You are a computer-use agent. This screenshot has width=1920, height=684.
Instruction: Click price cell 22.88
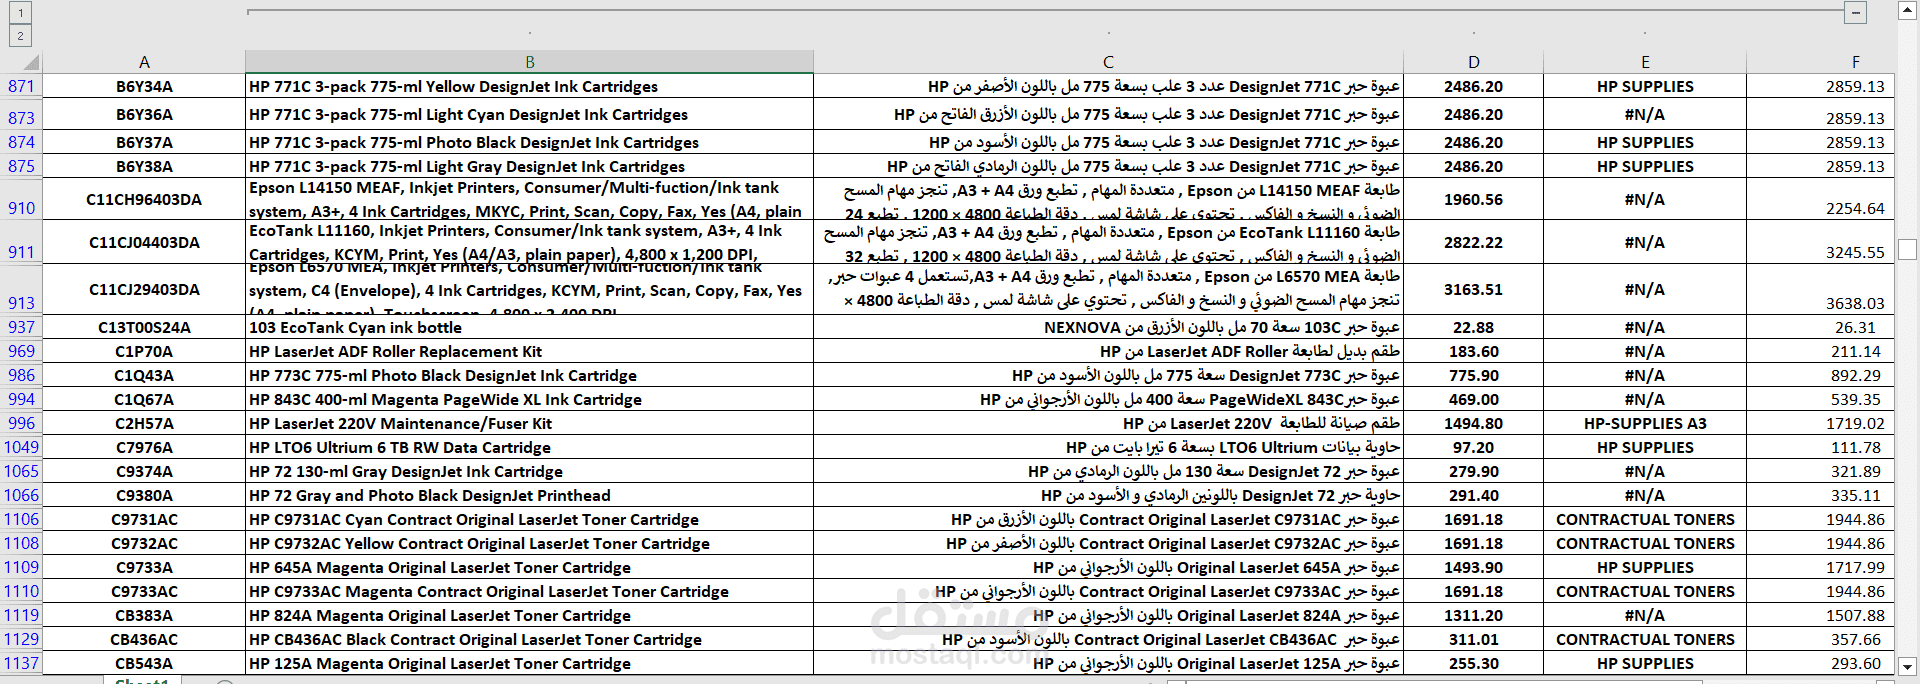(1473, 327)
